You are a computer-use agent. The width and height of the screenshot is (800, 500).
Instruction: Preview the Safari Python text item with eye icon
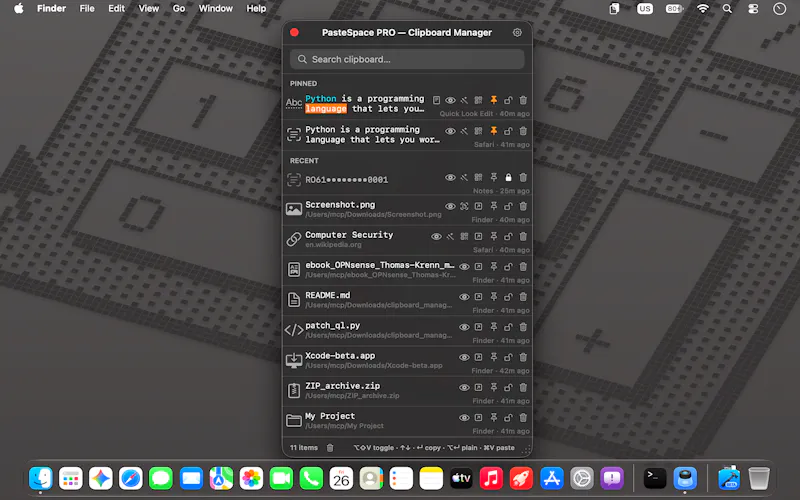[x=450, y=131]
